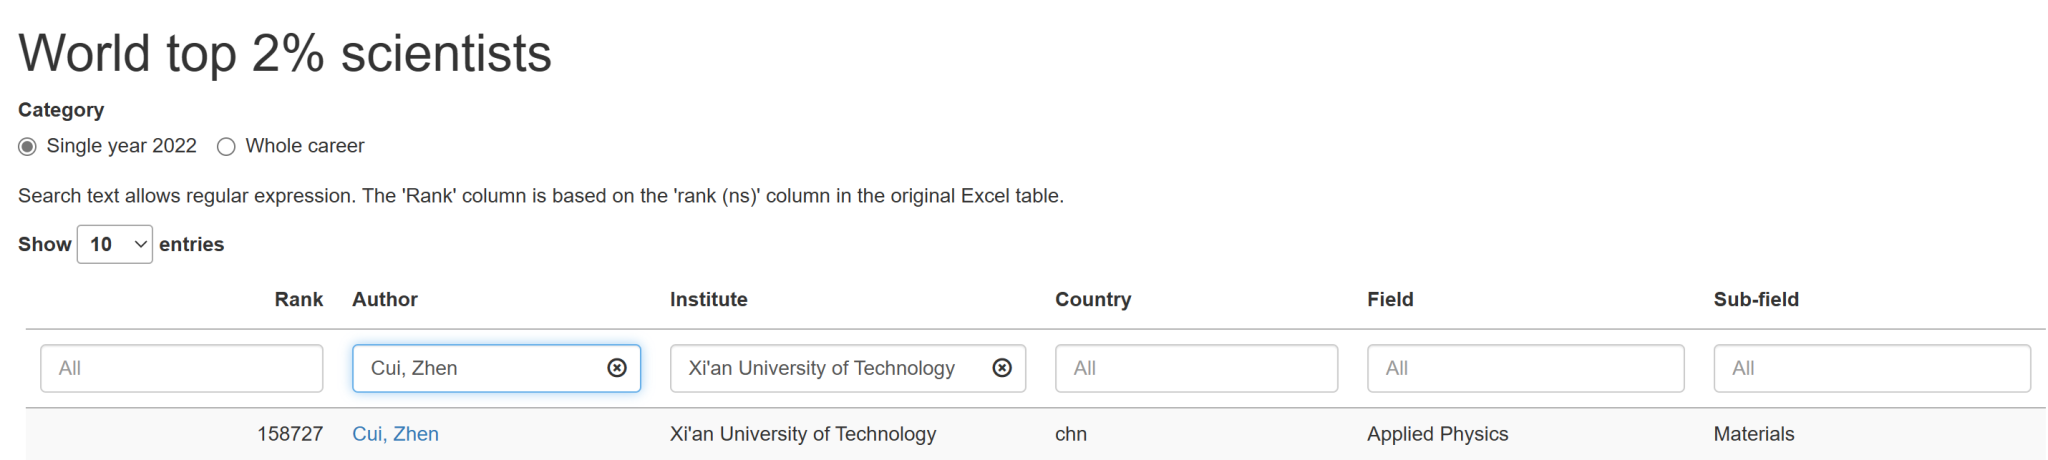The height and width of the screenshot is (460, 2048).
Task: Sort table by Rank column header
Action: click(x=298, y=299)
